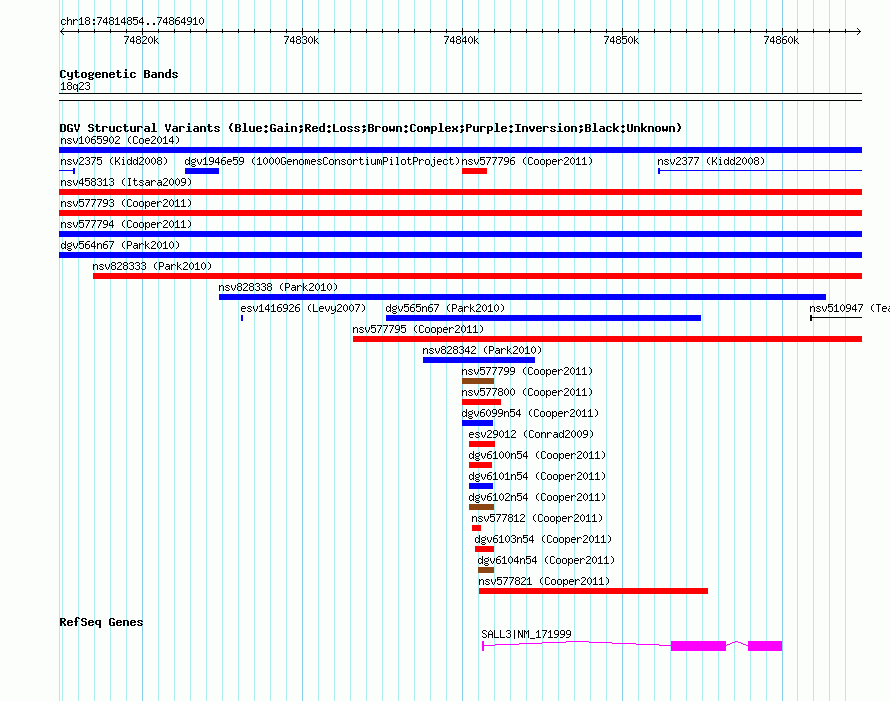Click the blue dgv1946e59 bar
Viewport: 890px width, 701px height.
(x=201, y=171)
